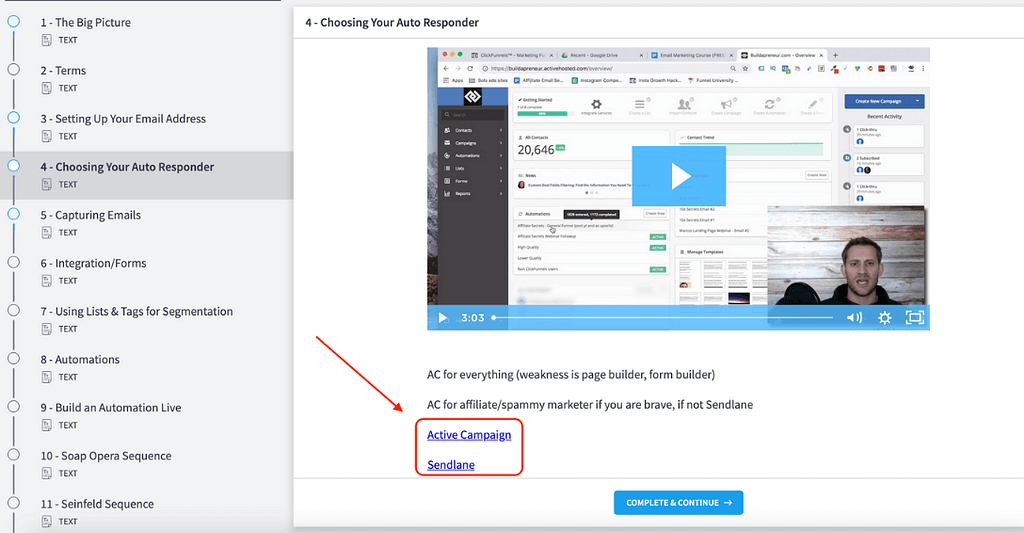Screen dimensions: 1024x533
Task: Click text document icon under Soap Opera Sequence
Action: pyautogui.click(x=46, y=474)
